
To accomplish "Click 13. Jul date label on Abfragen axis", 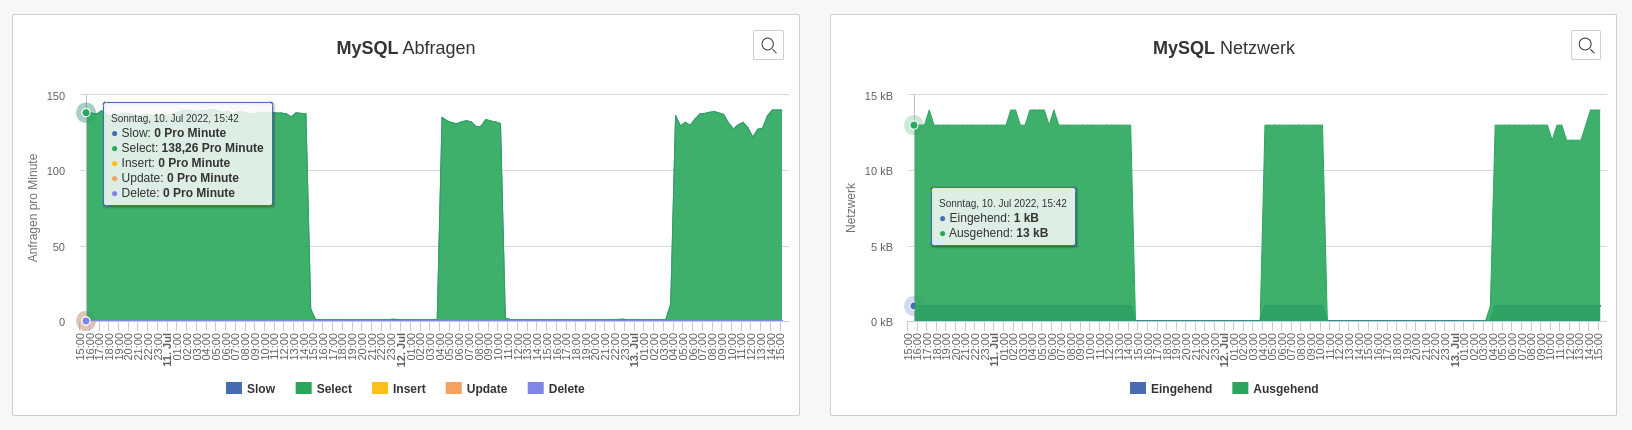I will [x=634, y=350].
